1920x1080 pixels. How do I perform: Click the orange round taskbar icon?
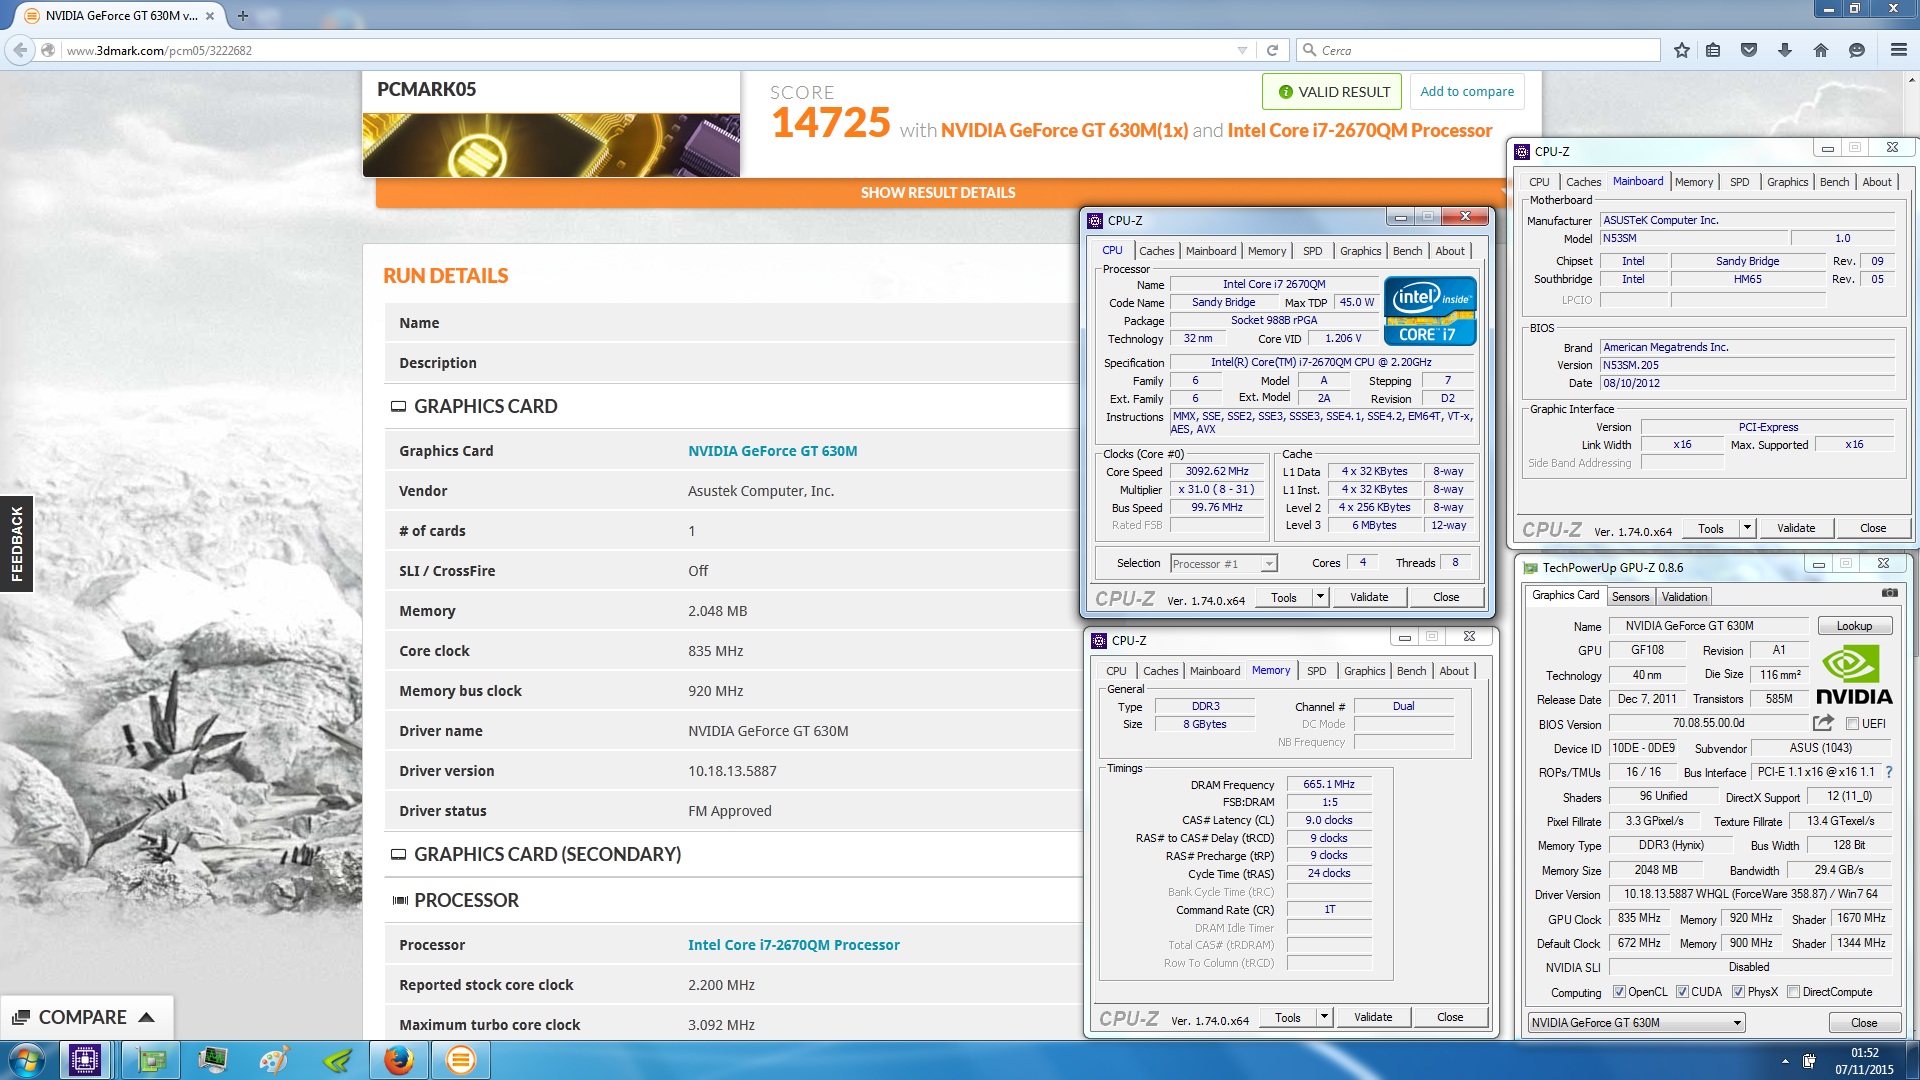(x=460, y=1060)
